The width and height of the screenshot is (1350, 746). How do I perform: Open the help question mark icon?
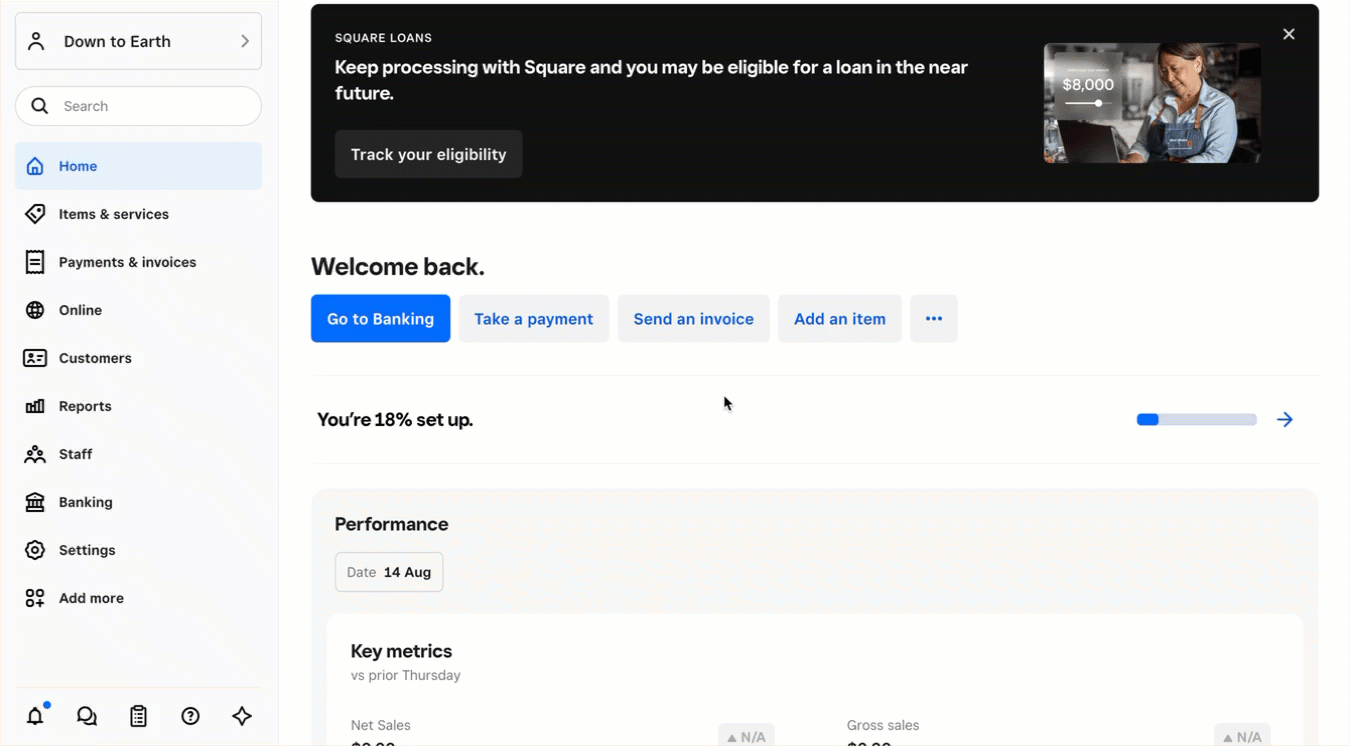point(190,716)
